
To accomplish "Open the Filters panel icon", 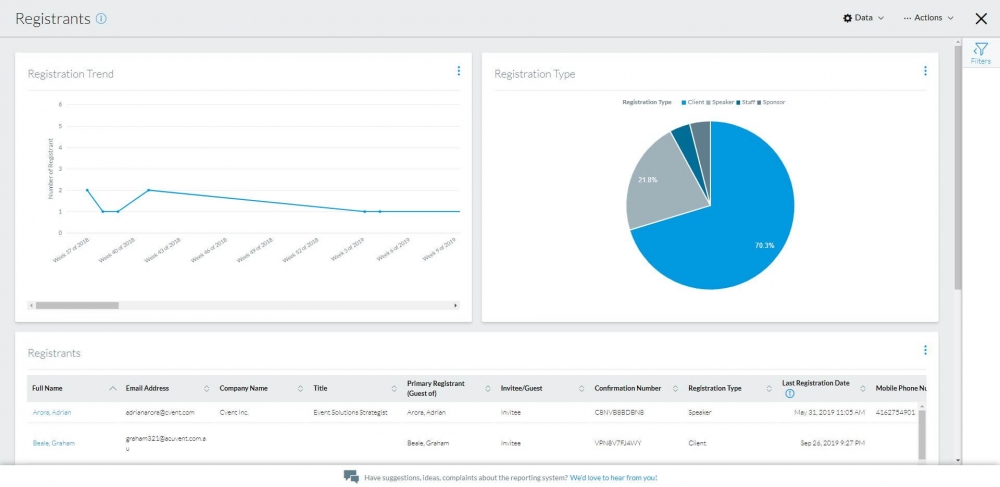I will pos(980,52).
